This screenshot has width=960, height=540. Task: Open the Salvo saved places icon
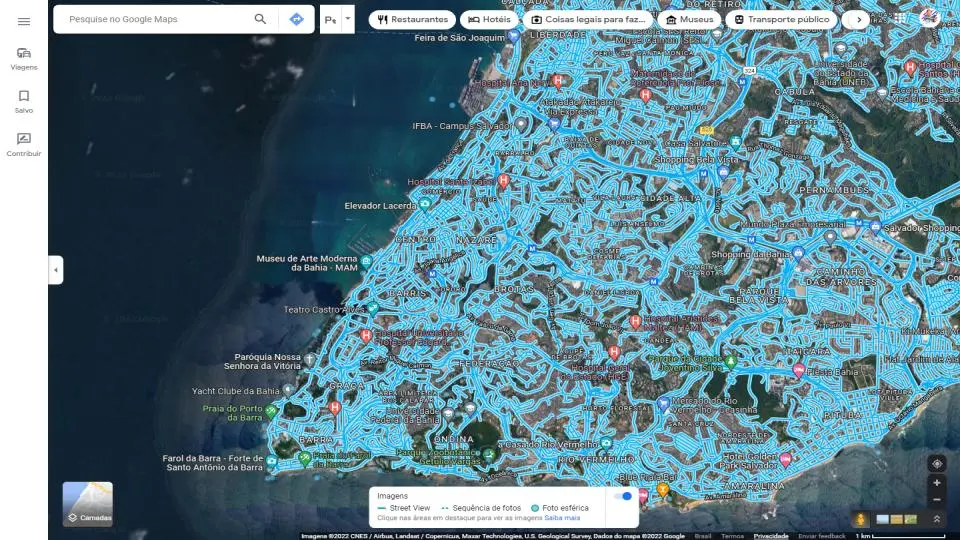click(24, 101)
